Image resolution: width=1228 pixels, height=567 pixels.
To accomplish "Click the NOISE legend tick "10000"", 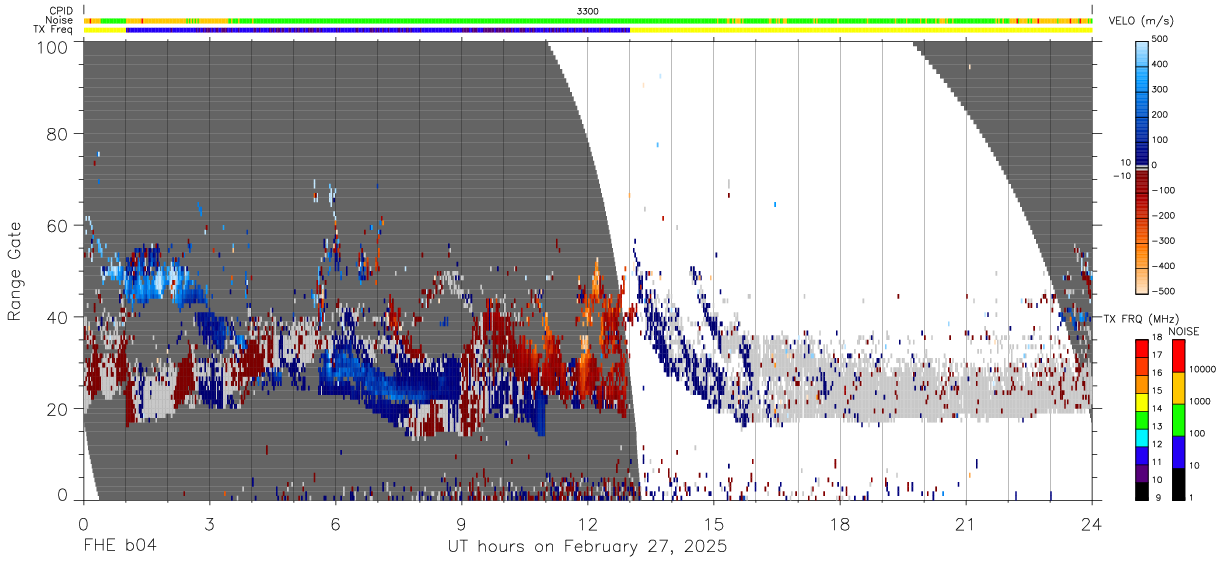I will [1201, 369].
